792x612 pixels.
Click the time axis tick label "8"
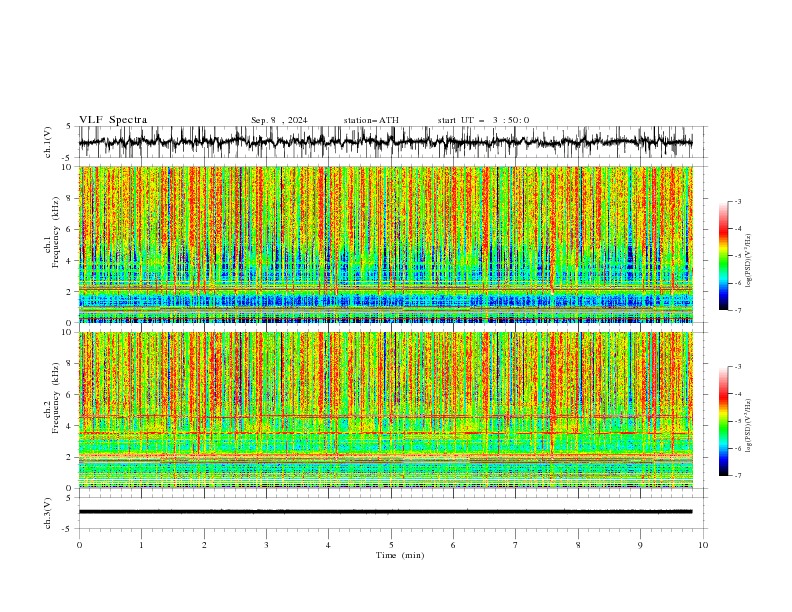(x=578, y=545)
